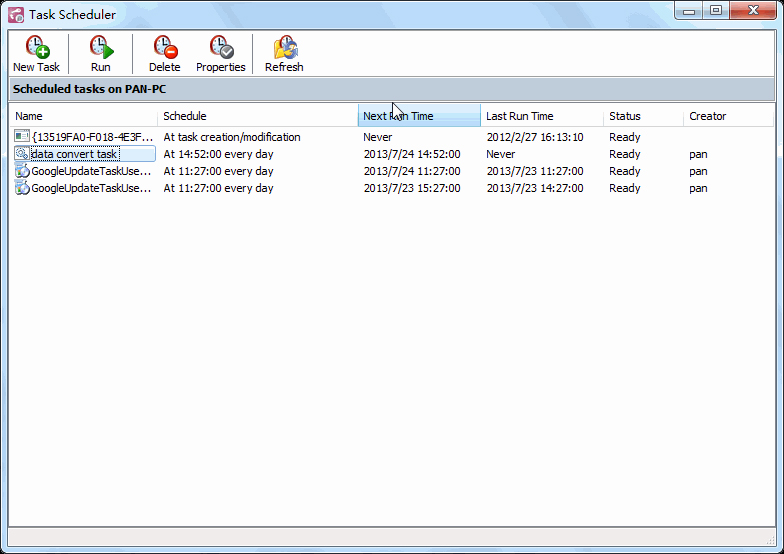Sort tasks by Status column header

pos(643,116)
